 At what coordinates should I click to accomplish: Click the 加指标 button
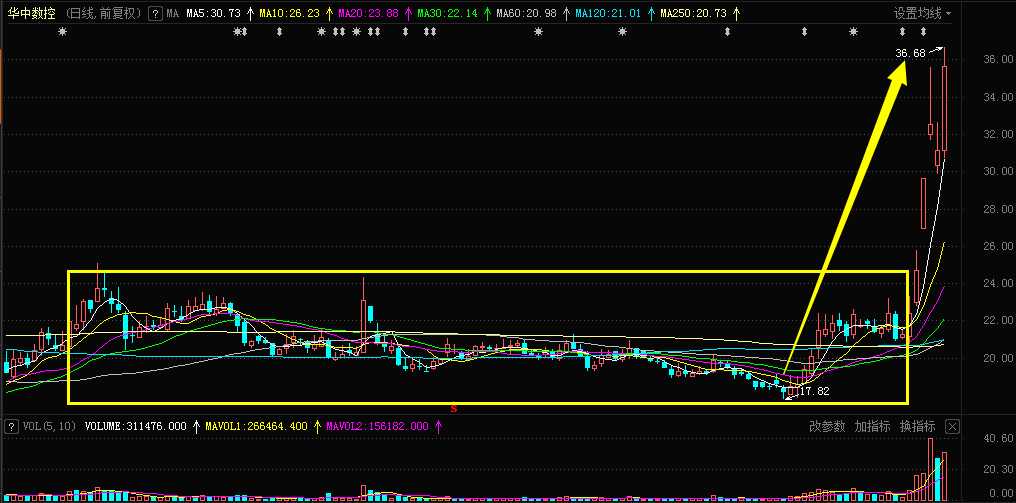click(872, 427)
